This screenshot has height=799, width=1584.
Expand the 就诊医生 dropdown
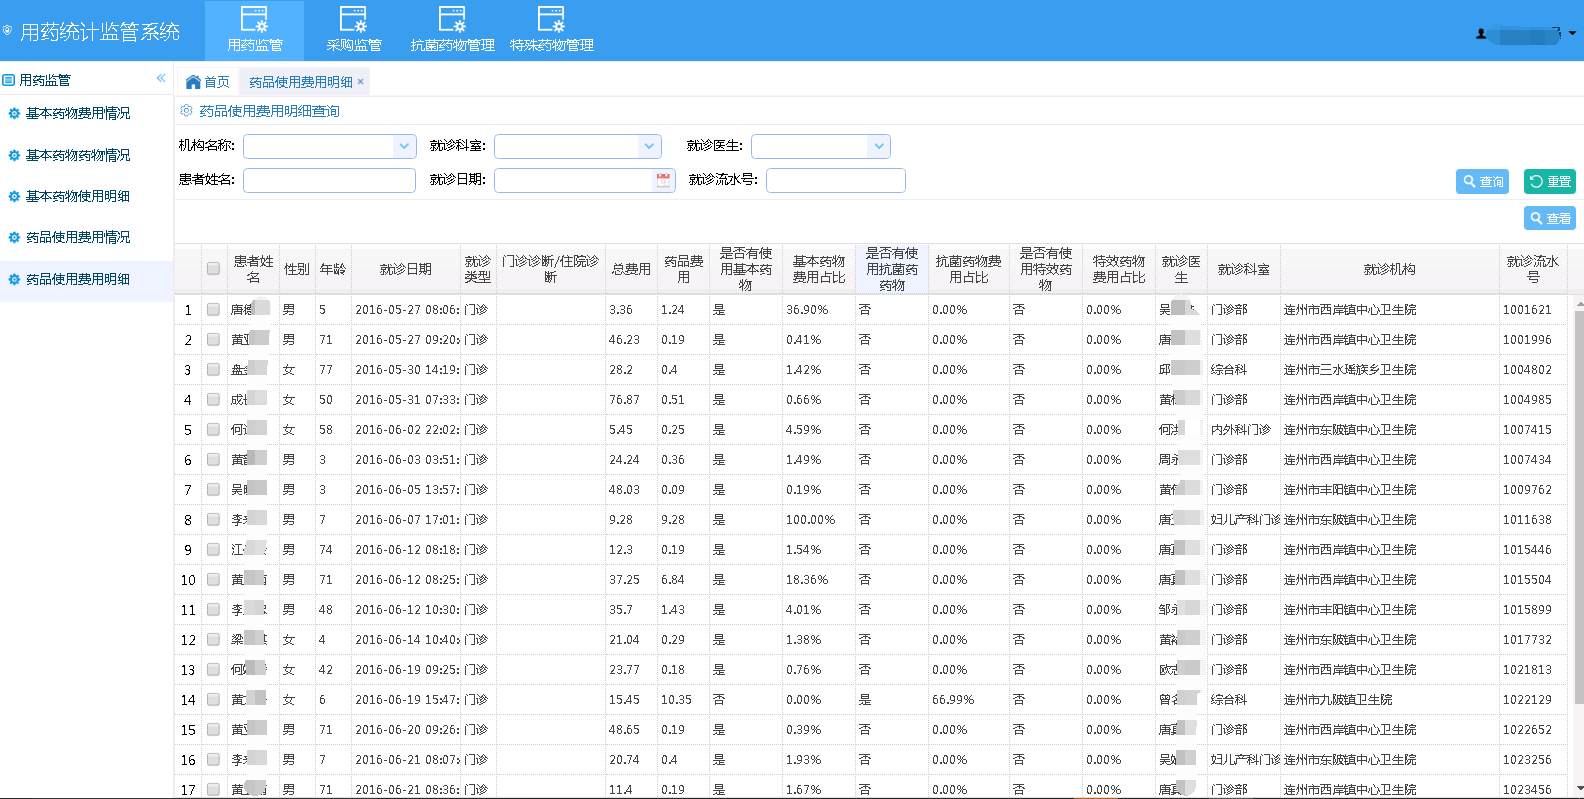click(878, 147)
